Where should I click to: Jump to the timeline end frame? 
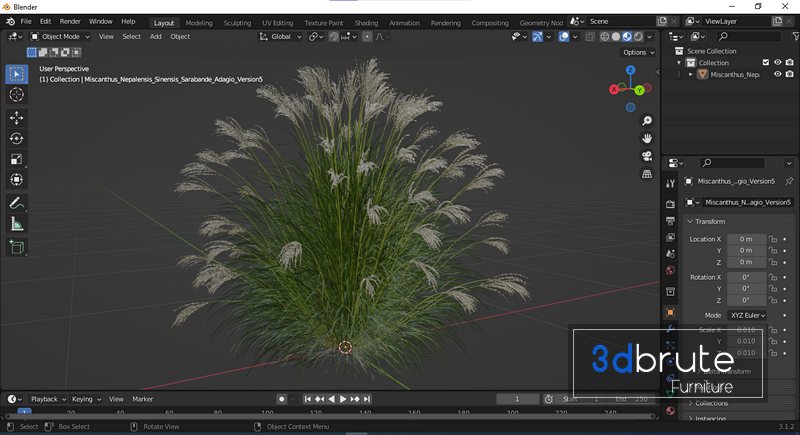(x=366, y=399)
